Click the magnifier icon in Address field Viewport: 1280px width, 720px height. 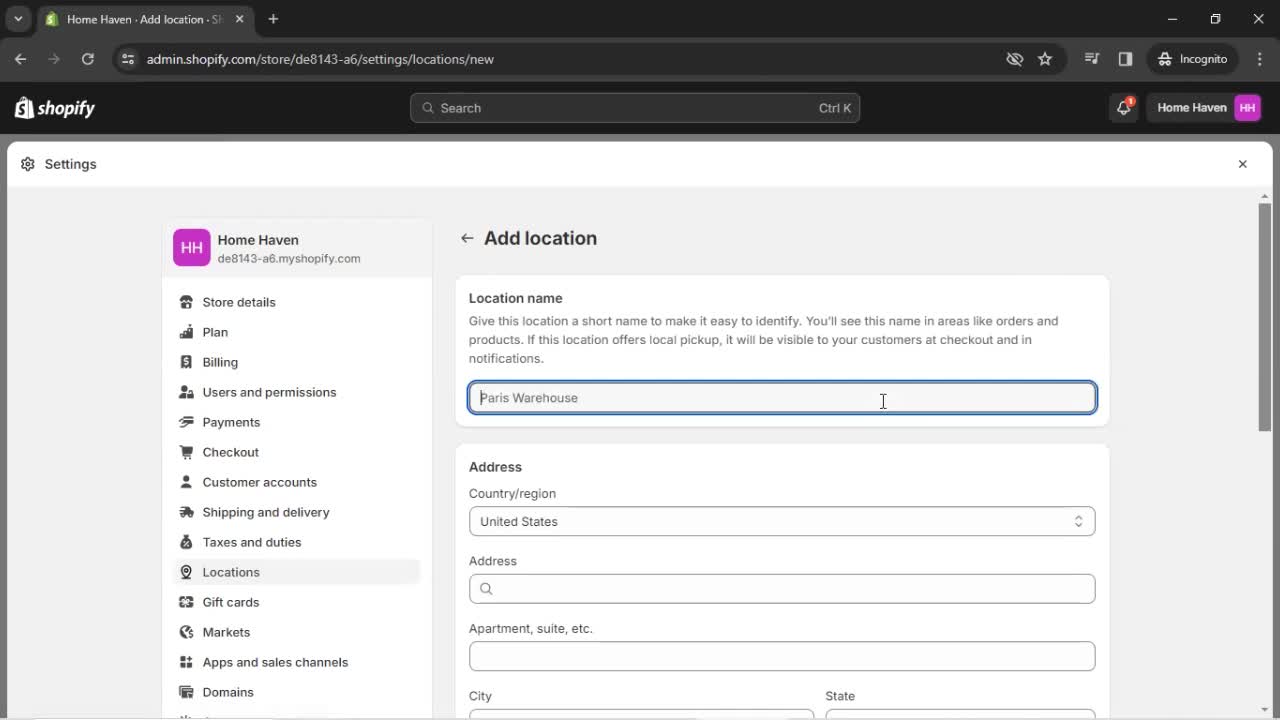tap(486, 589)
